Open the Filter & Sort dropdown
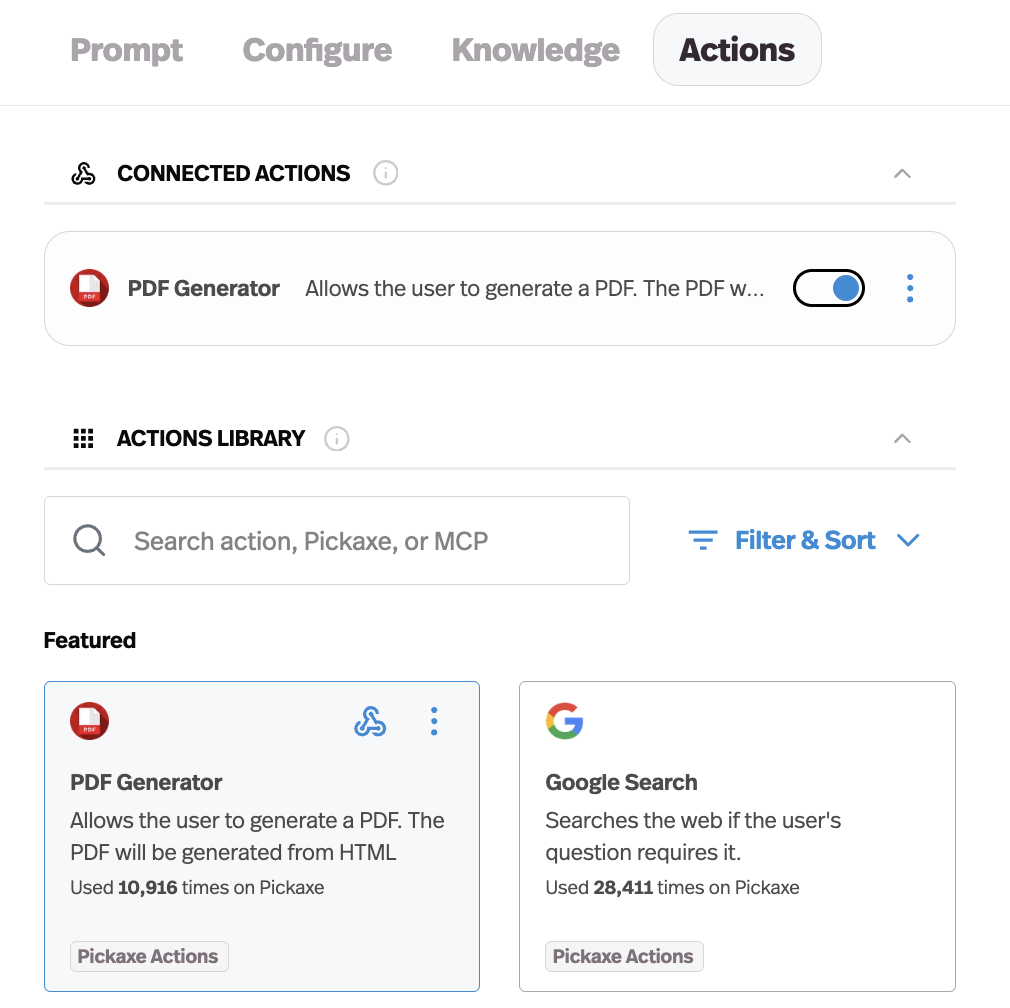The image size is (1010, 1008). pyautogui.click(x=805, y=540)
